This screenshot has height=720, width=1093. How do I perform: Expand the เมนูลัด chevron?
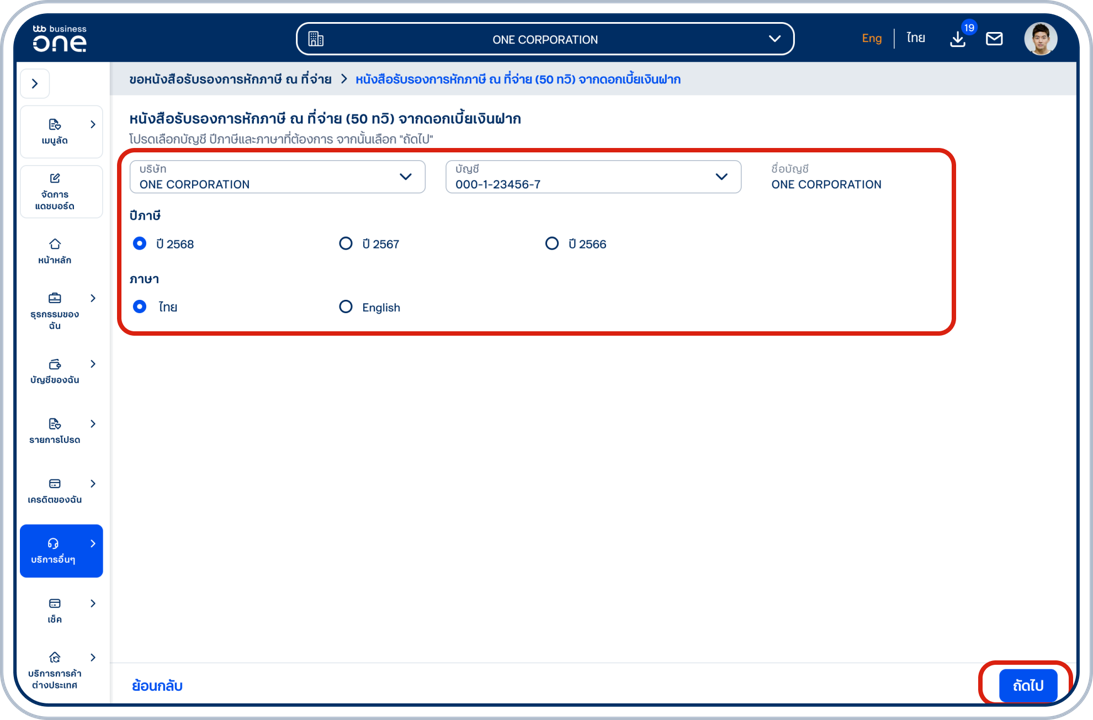pos(93,124)
